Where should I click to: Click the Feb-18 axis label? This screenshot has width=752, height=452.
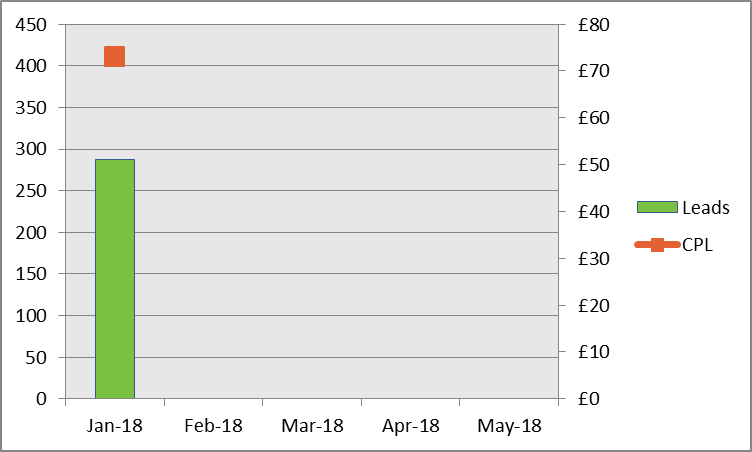pyautogui.click(x=213, y=426)
